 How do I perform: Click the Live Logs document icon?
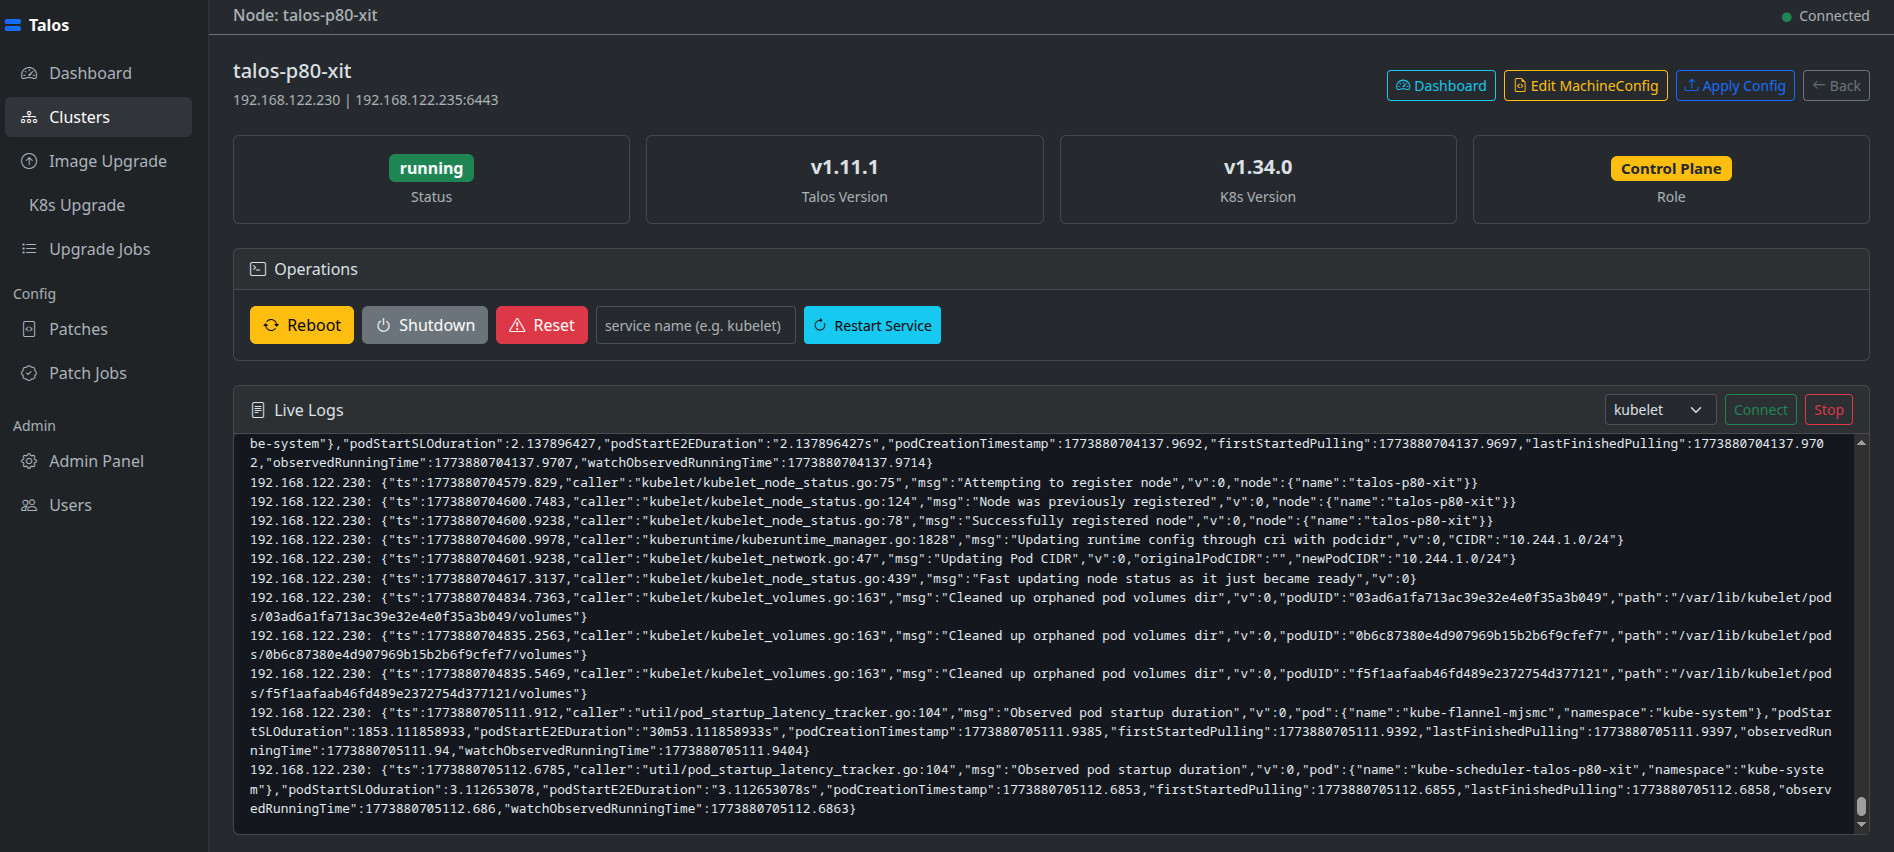(257, 410)
